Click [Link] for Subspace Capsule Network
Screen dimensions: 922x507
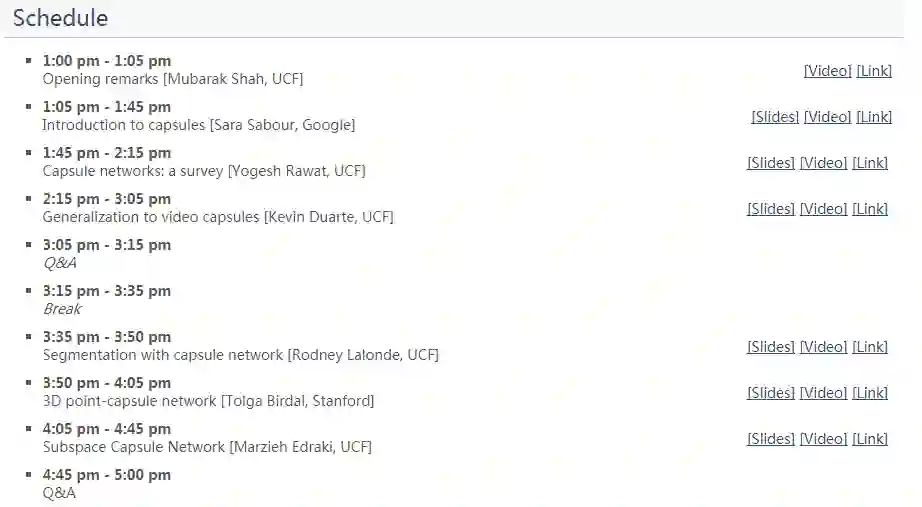point(870,439)
